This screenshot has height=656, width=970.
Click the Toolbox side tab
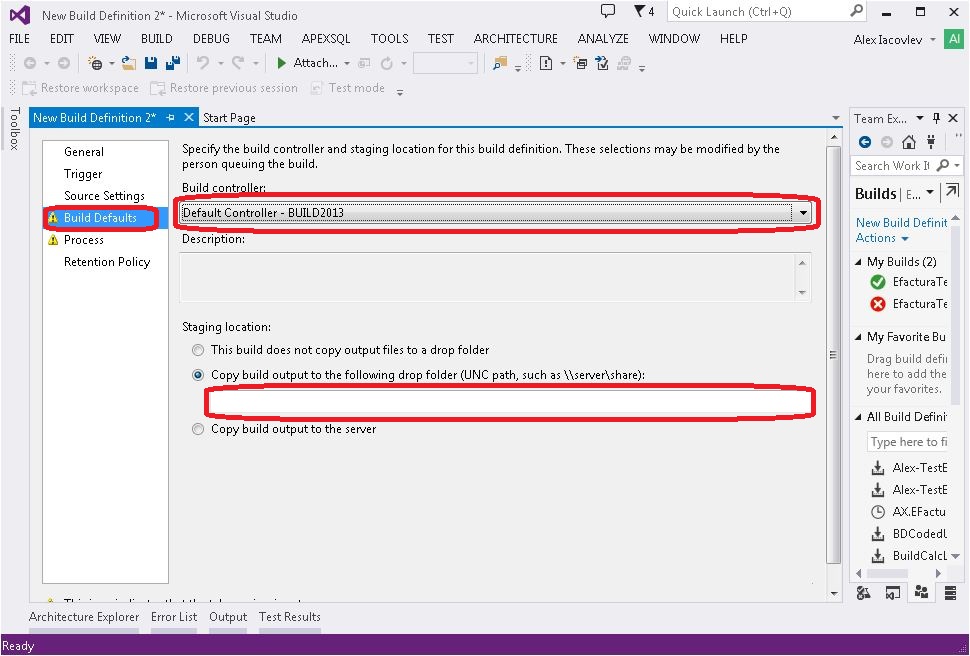pyautogui.click(x=15, y=129)
